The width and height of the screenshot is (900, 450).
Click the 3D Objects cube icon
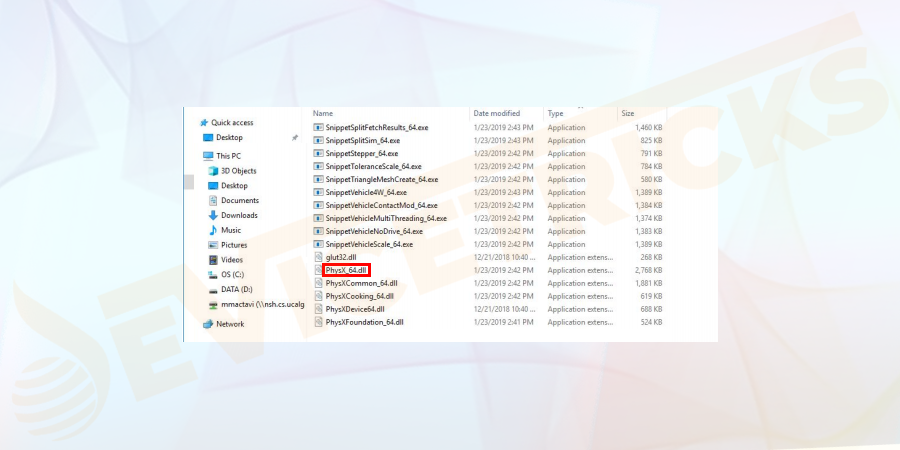(213, 171)
